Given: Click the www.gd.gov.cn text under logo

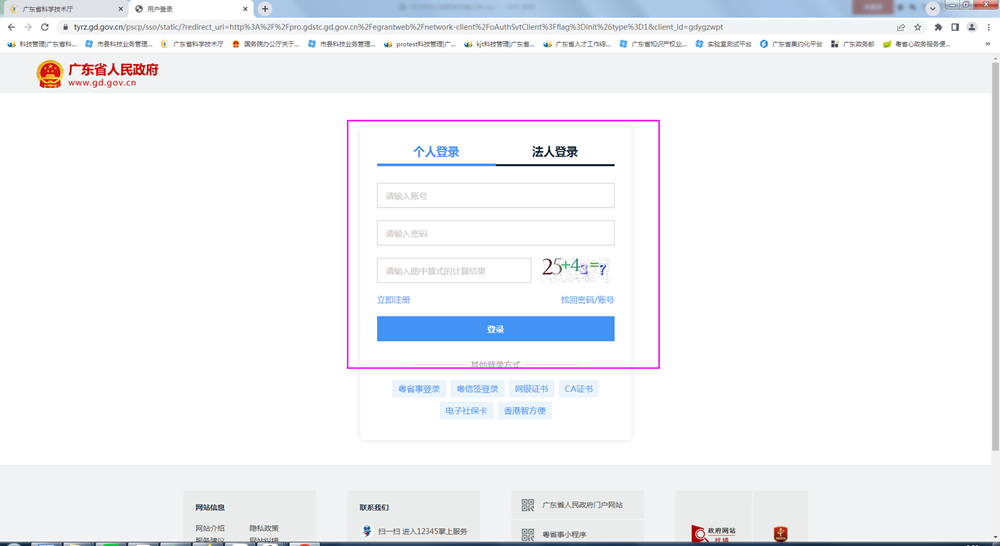Looking at the screenshot, I should (102, 82).
